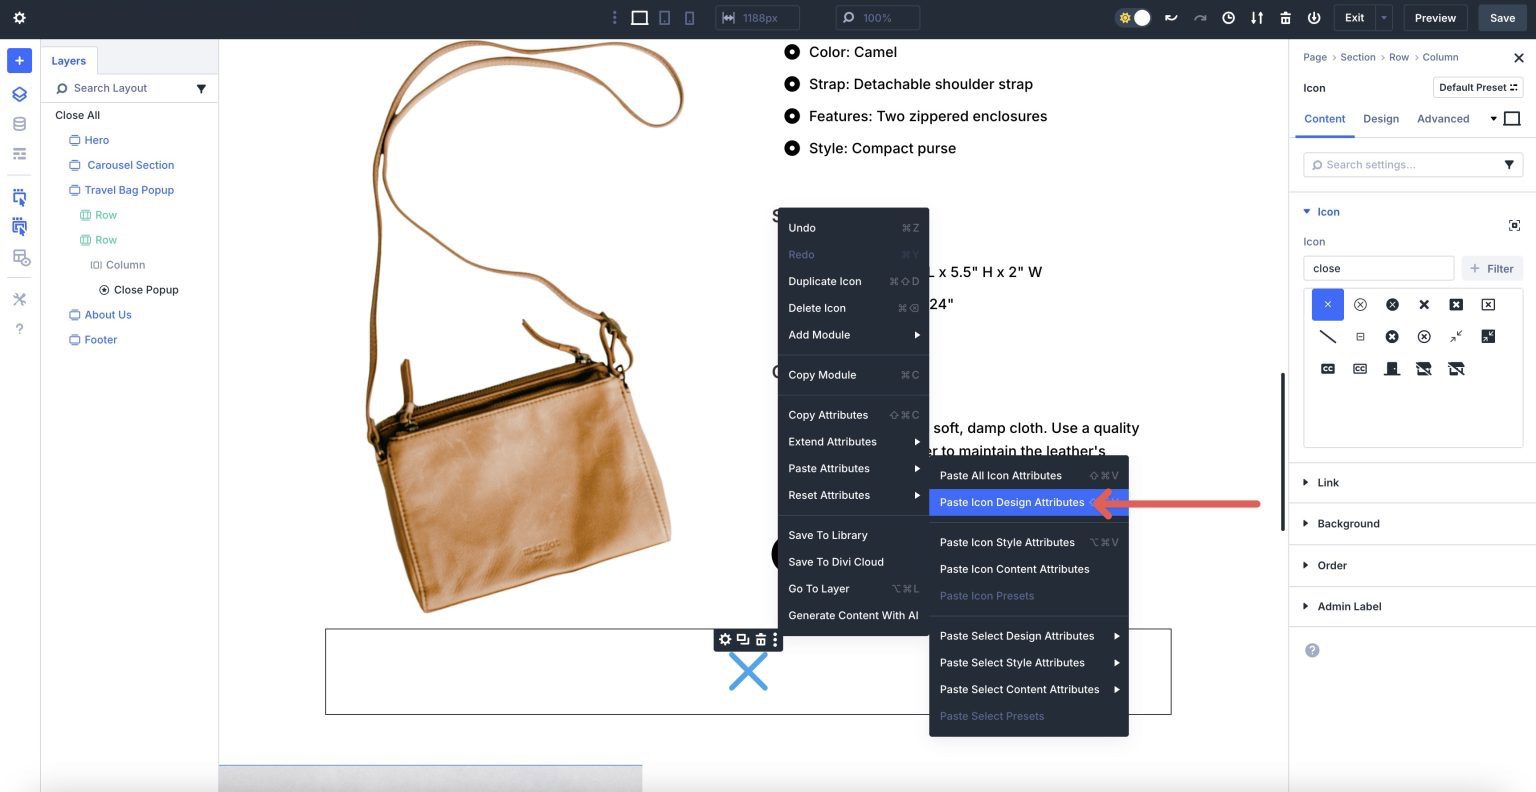Undo the last change via the toolbar arrow
1536x792 pixels.
(x=1171, y=17)
